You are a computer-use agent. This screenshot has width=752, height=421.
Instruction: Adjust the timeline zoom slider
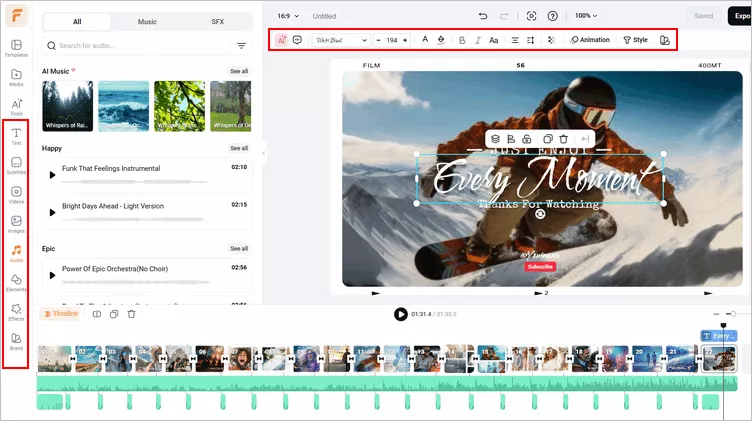(733, 314)
